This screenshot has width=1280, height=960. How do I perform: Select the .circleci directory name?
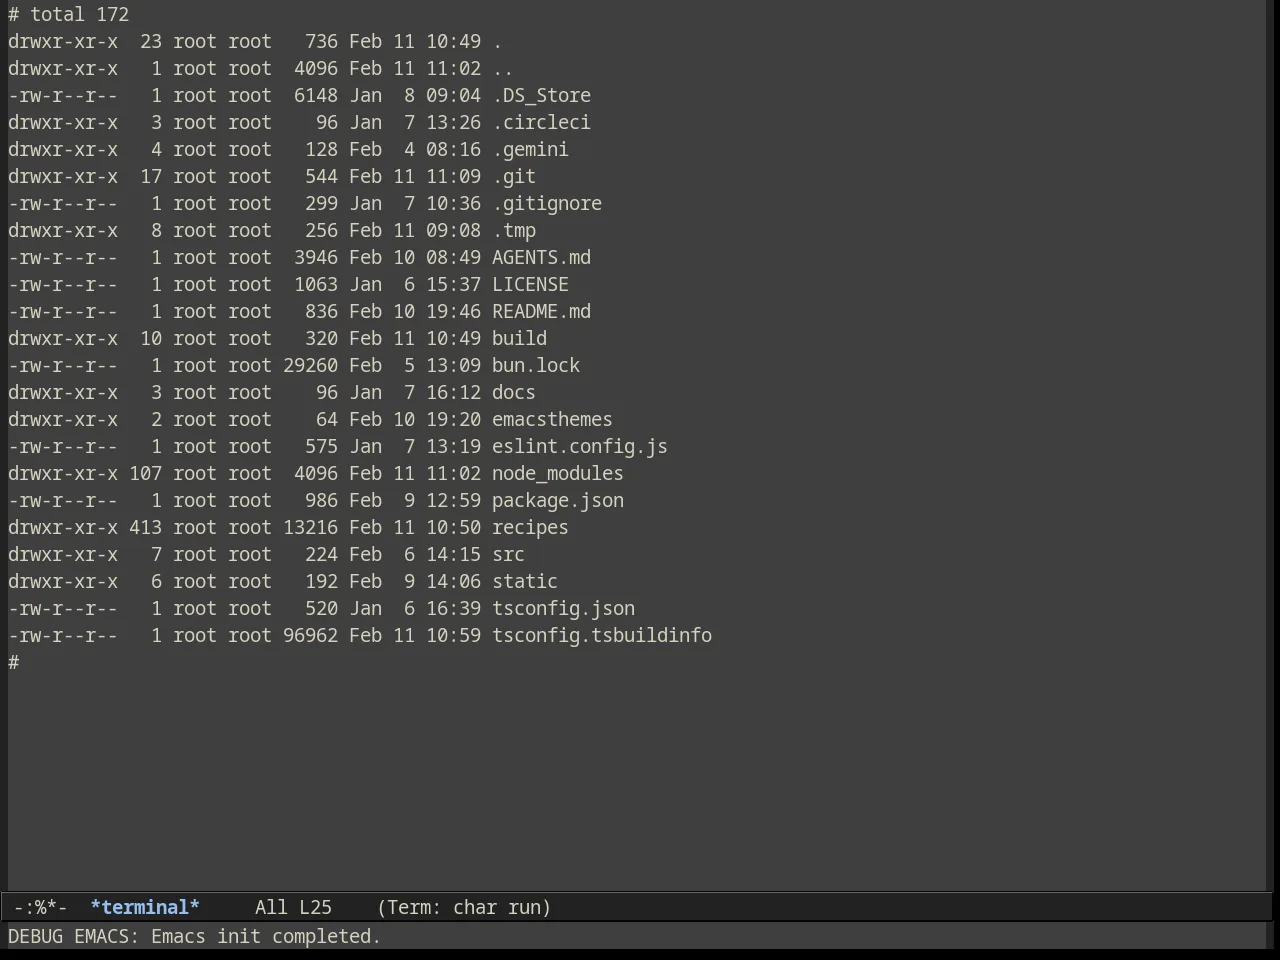coord(541,122)
